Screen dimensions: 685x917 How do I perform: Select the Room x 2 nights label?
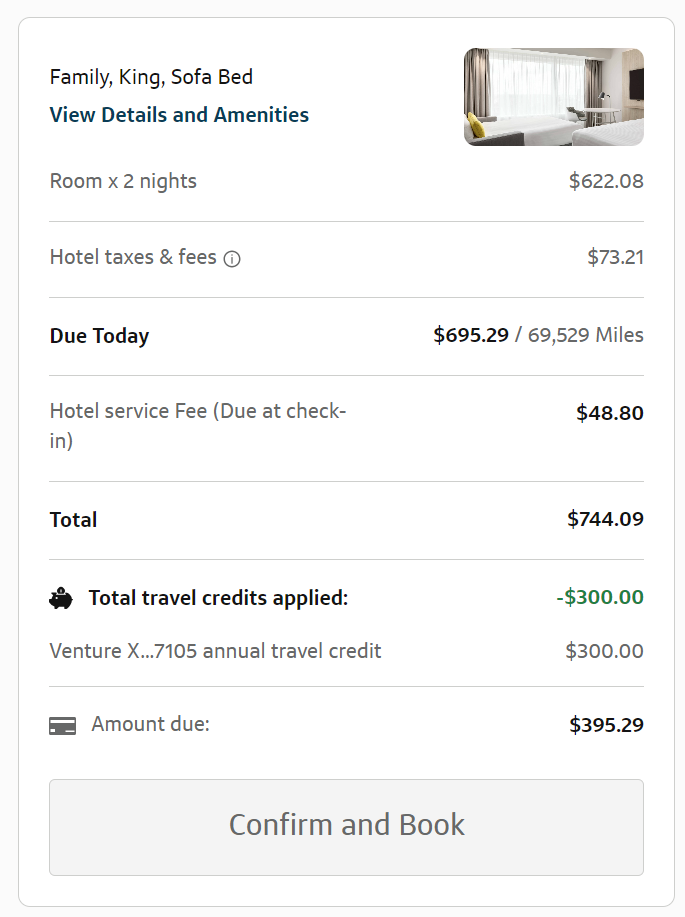(x=123, y=181)
